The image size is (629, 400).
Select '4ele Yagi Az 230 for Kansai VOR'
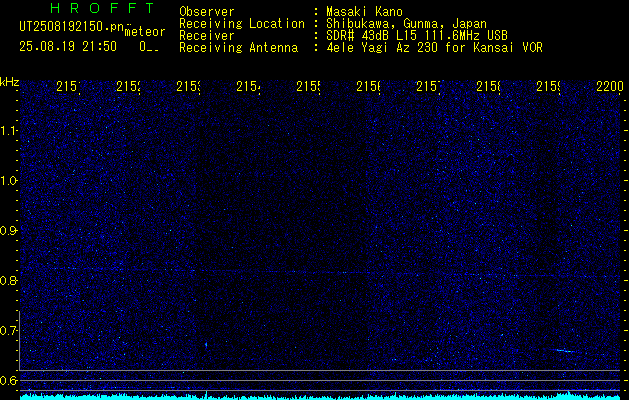click(x=434, y=48)
